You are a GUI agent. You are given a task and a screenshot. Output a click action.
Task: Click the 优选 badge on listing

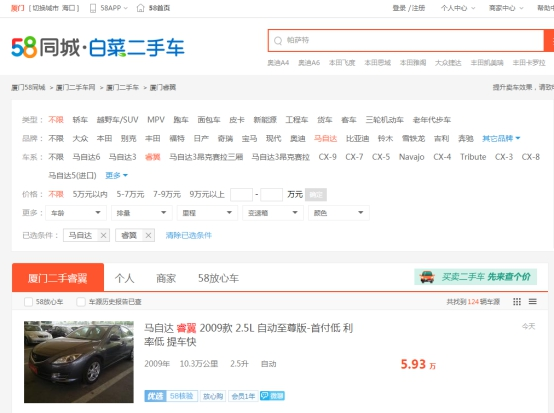coord(155,396)
